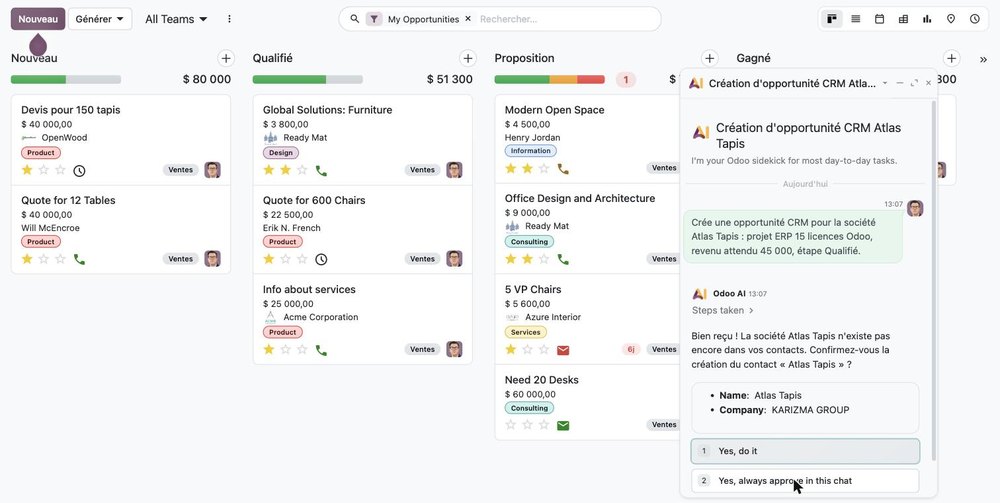Screen dimensions: 1000x503
Task: Switch to the Kanban view
Action: coord(832,19)
